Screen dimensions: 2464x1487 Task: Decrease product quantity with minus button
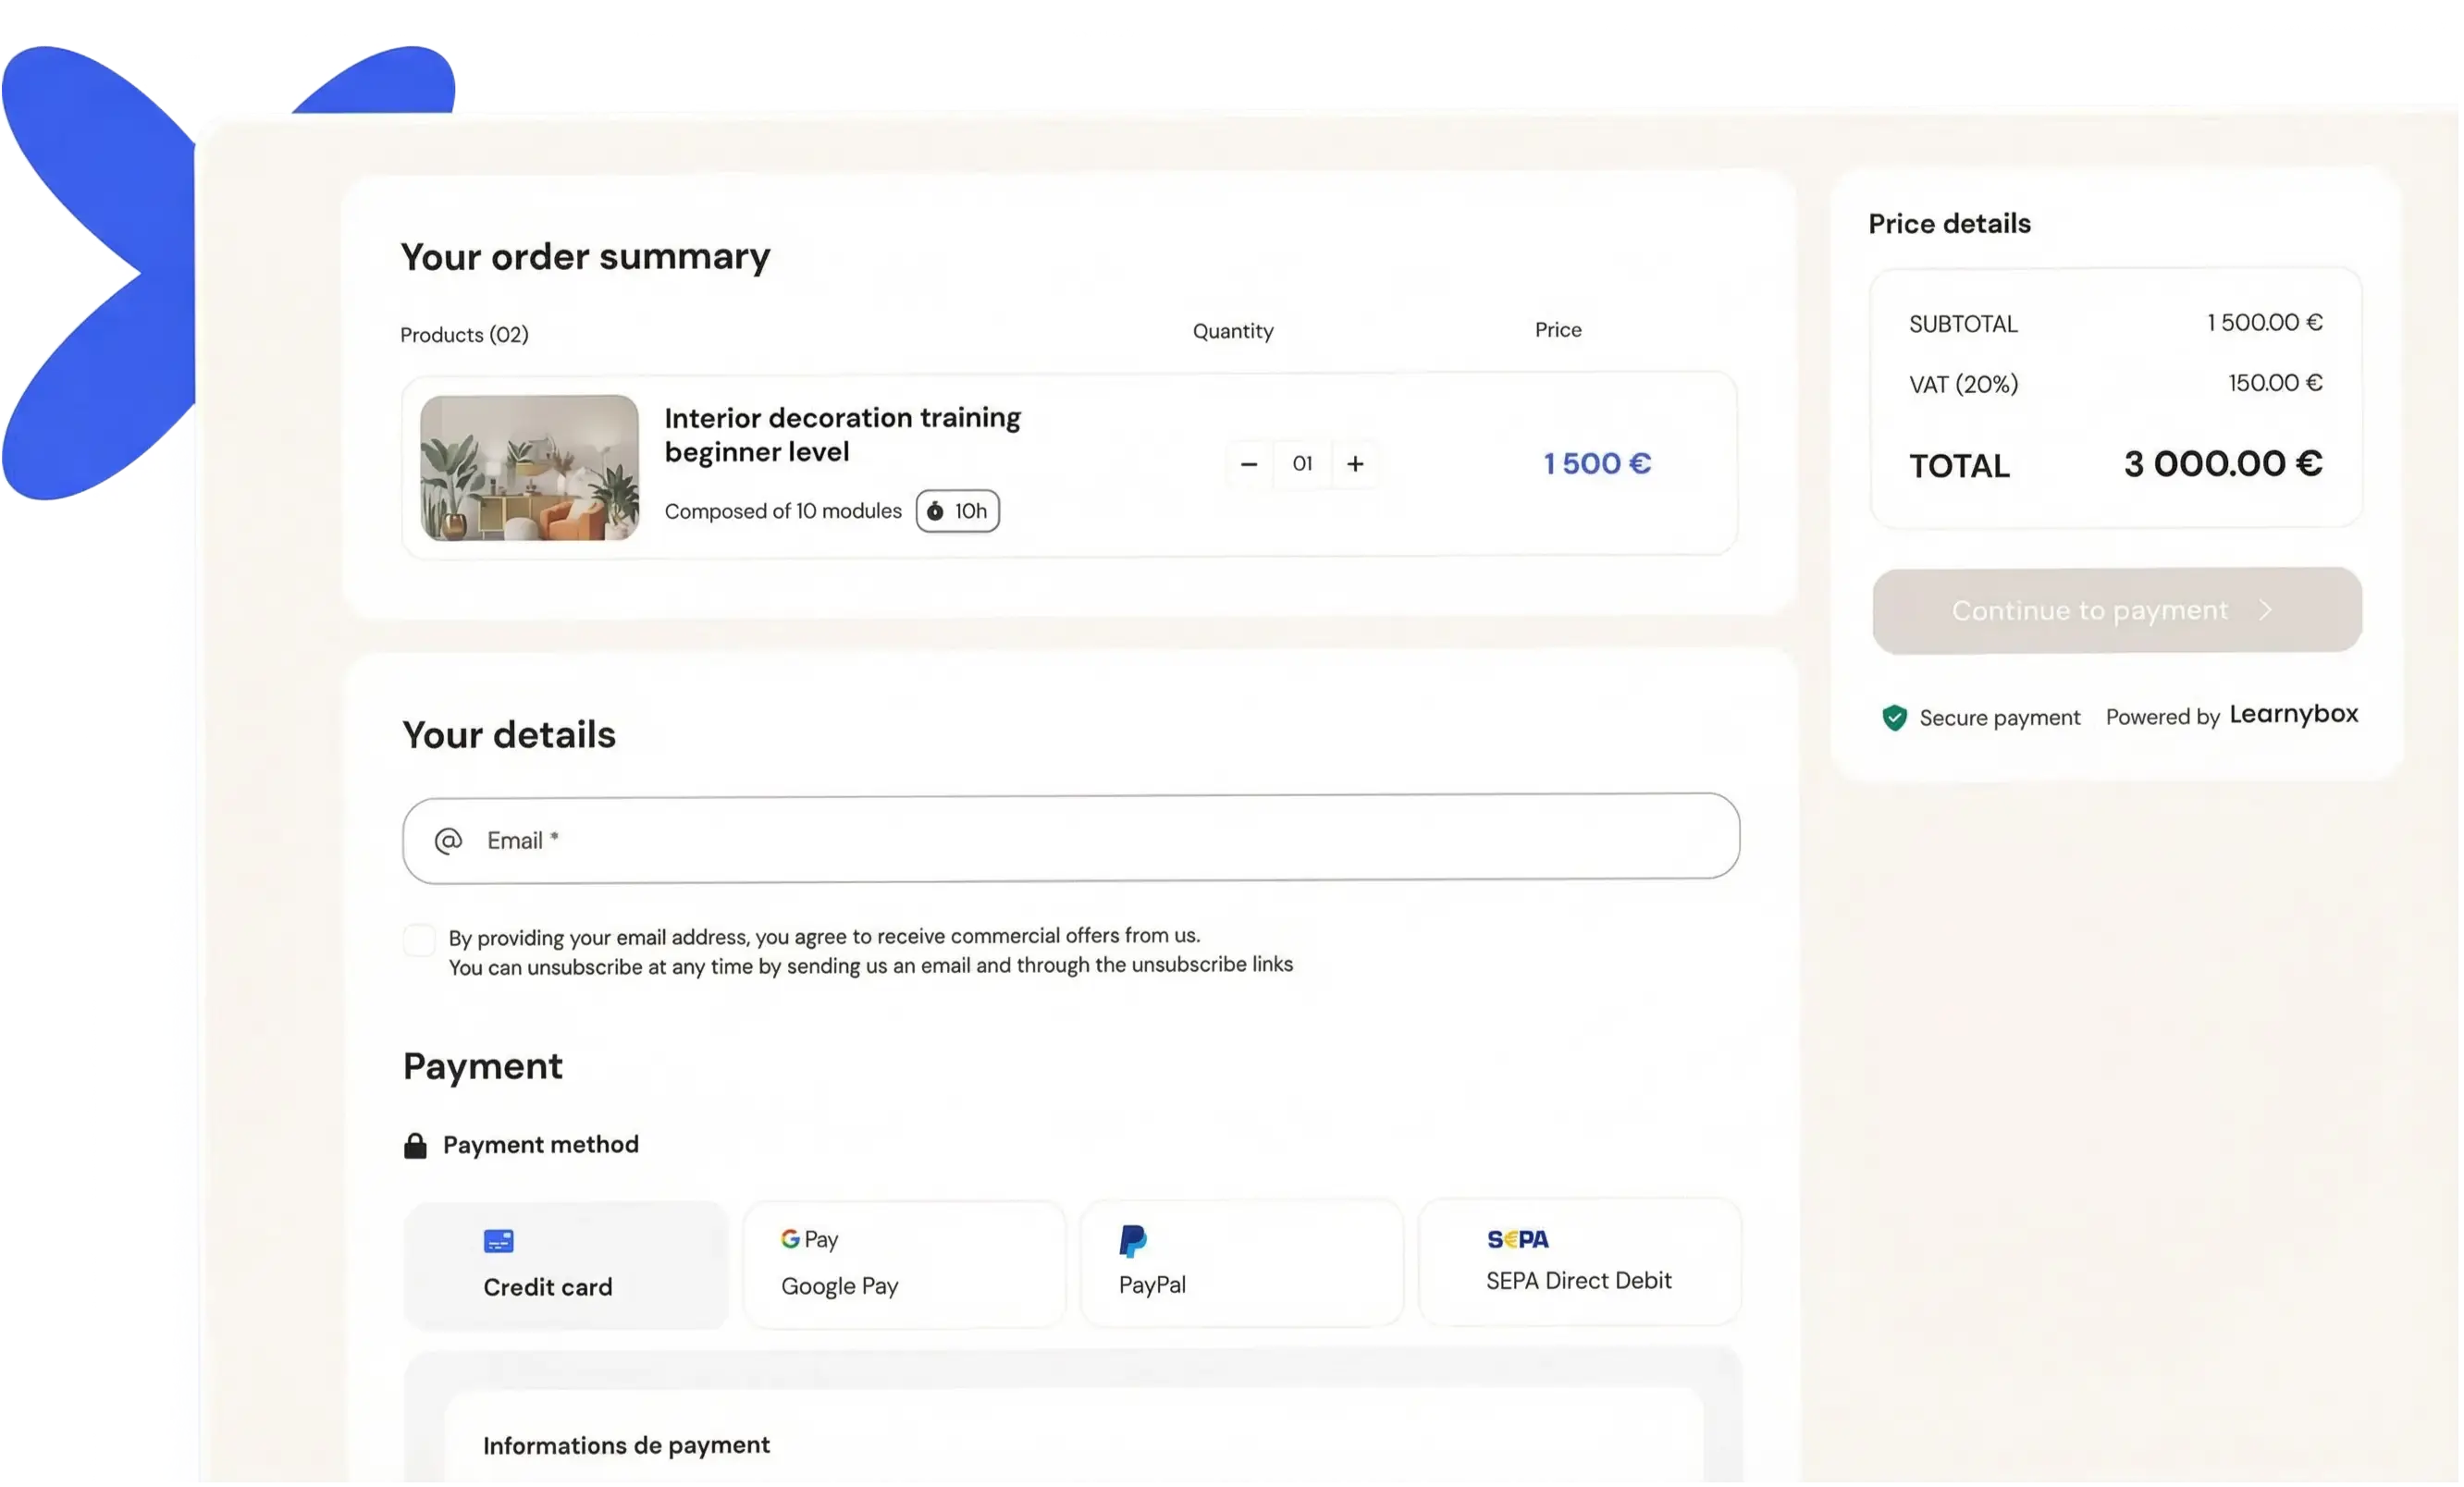(x=1248, y=463)
